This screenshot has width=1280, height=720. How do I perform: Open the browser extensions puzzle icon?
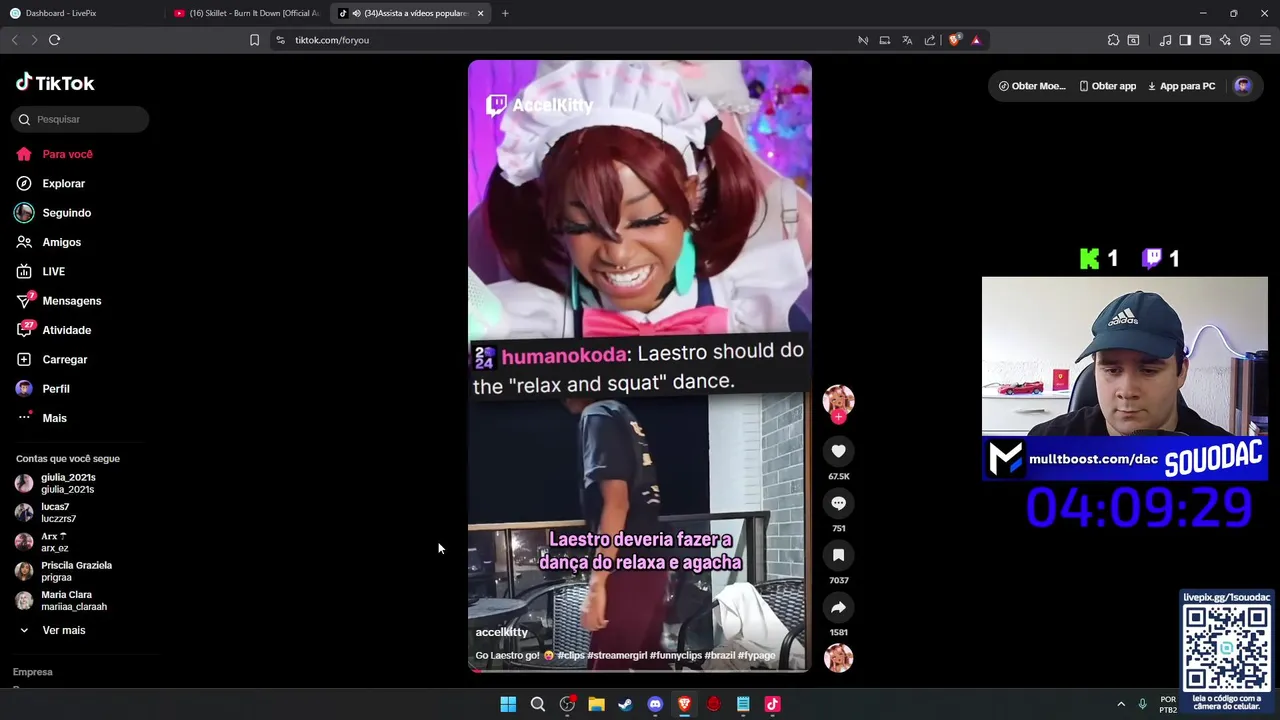pyautogui.click(x=1113, y=40)
